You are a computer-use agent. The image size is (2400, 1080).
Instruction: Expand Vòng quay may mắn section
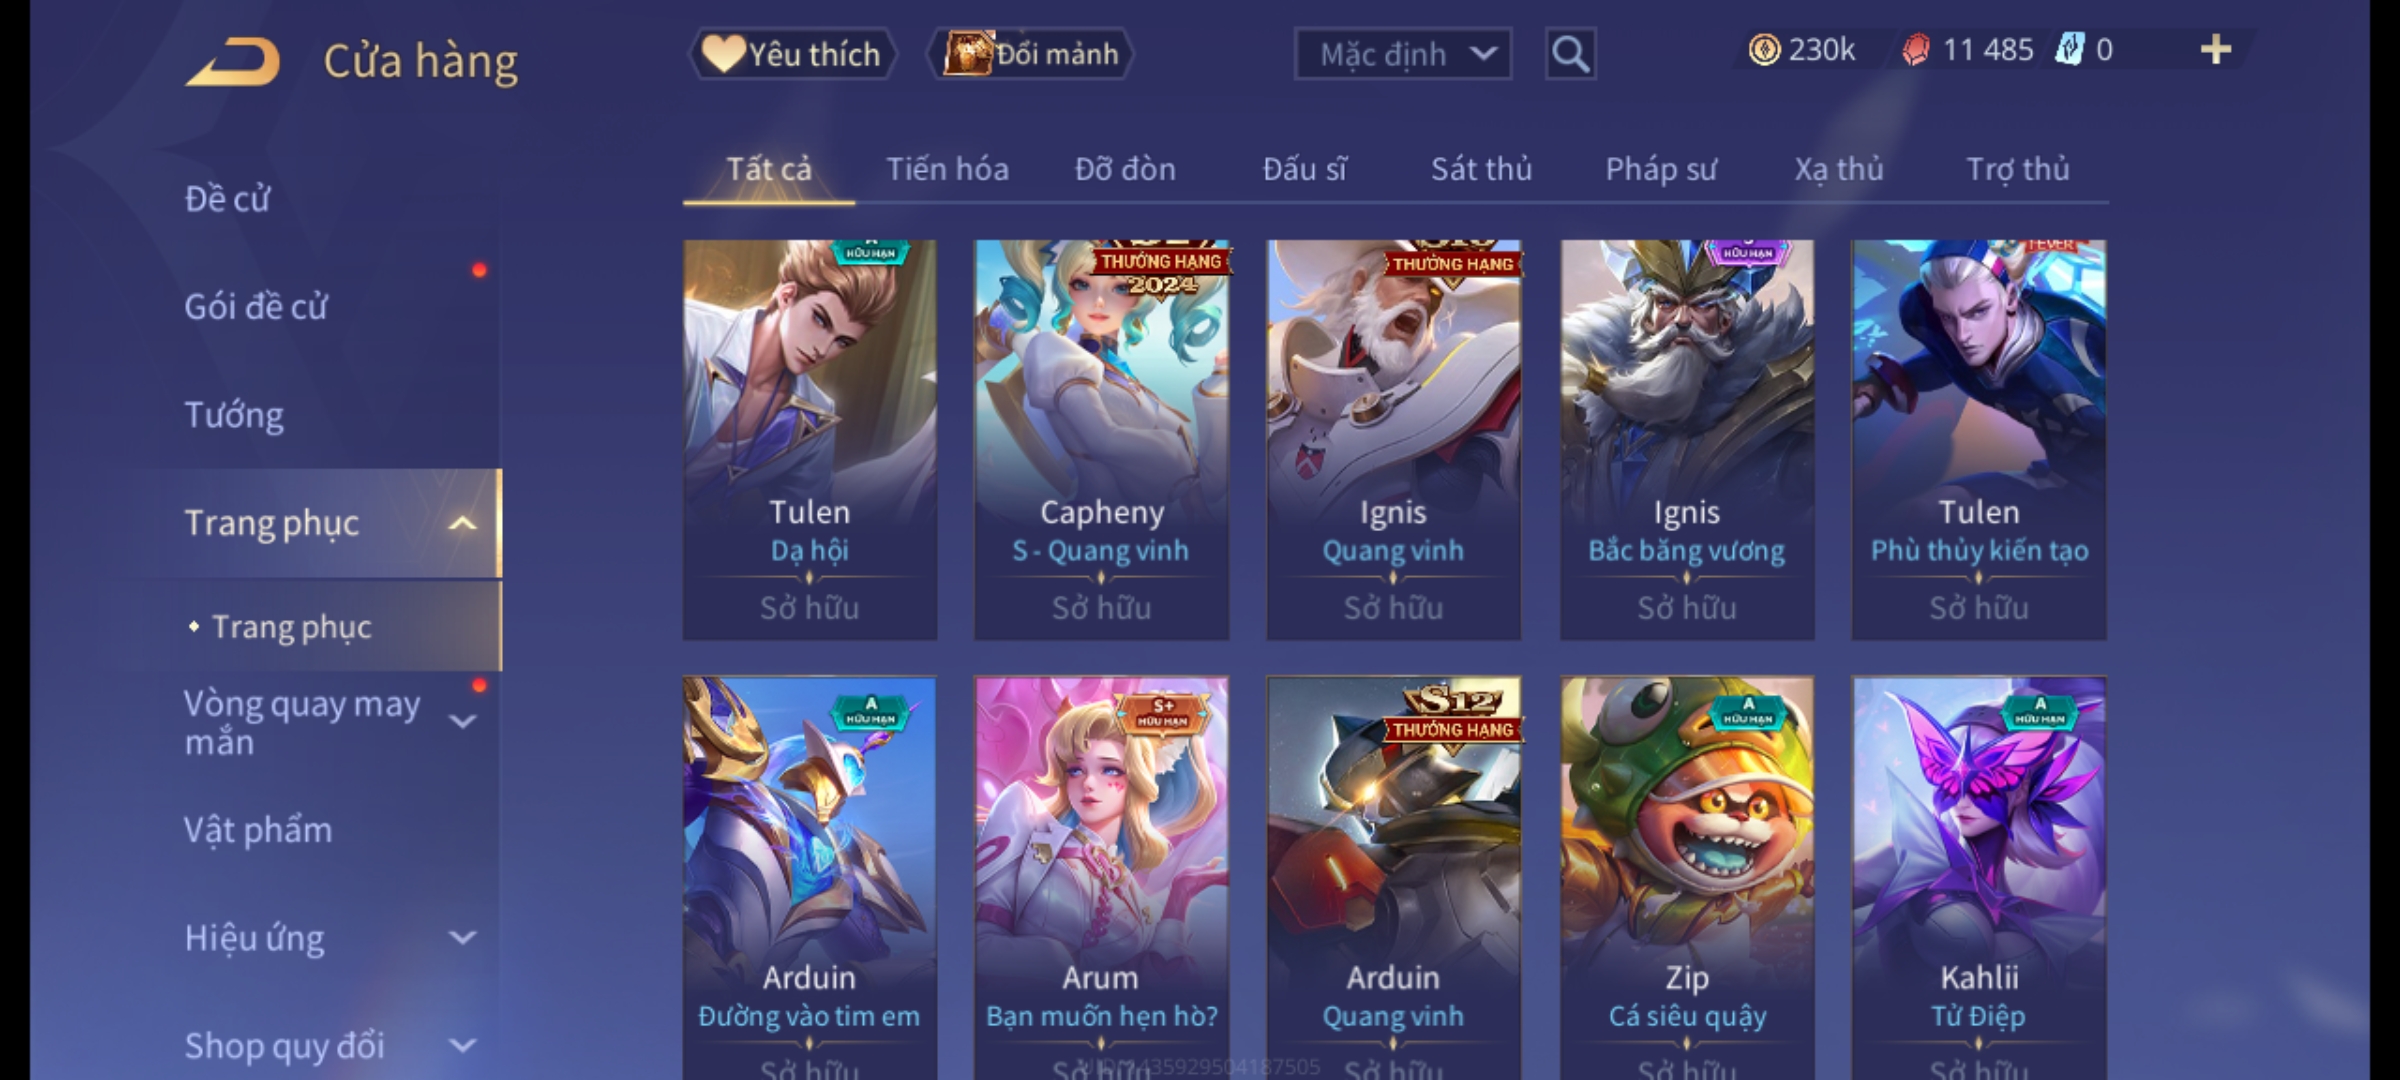462,721
